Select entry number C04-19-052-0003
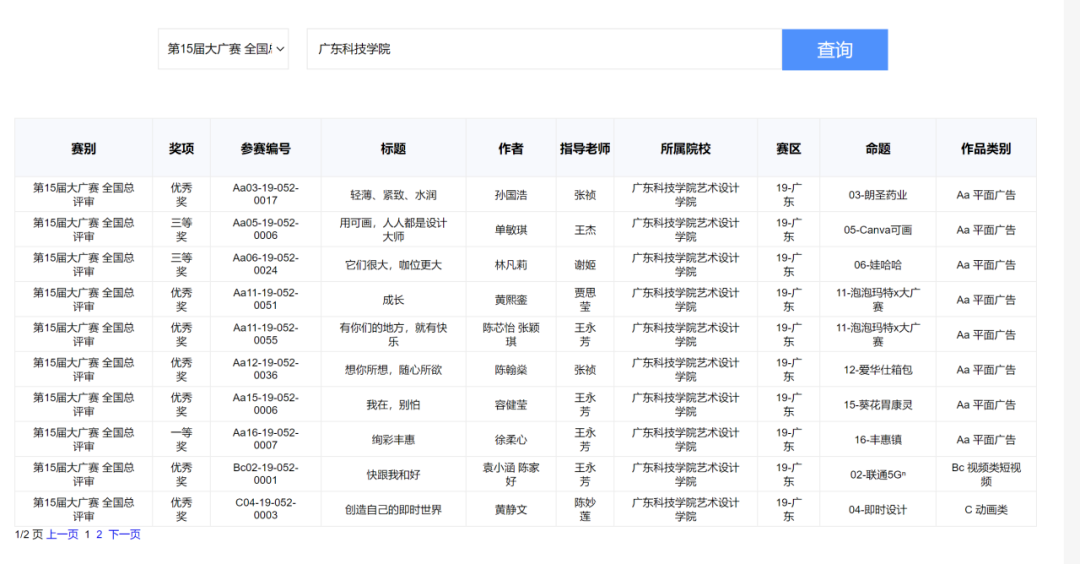The height and width of the screenshot is (564, 1080). coord(265,509)
